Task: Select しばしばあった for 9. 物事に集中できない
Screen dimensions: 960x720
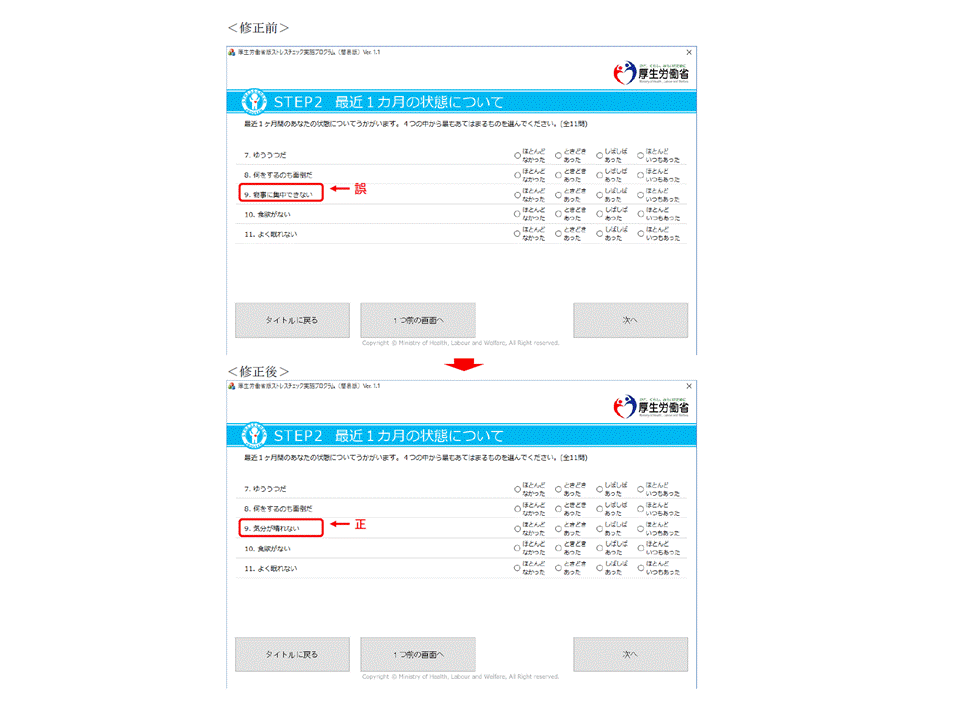Action: point(599,195)
